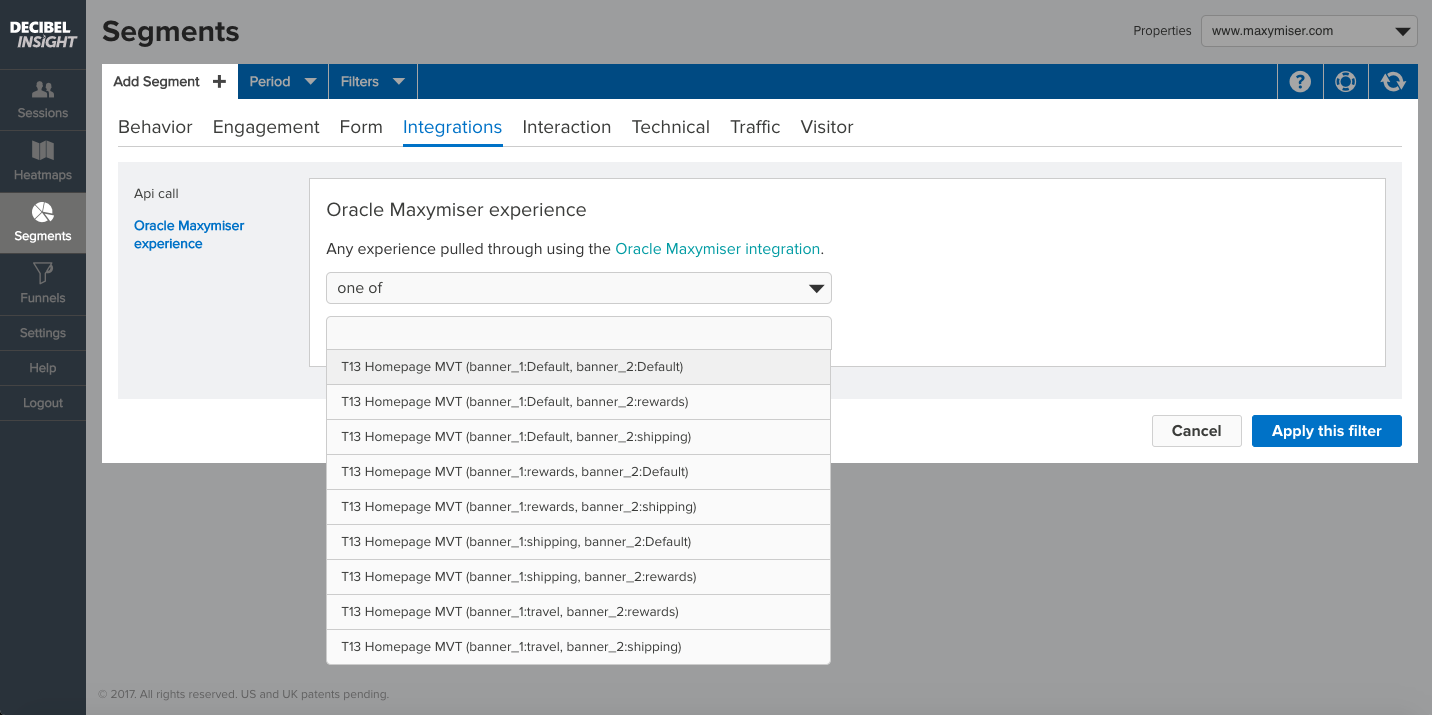This screenshot has height=715, width=1432.
Task: Click the Decibel Insight logo
Action: pos(43,35)
